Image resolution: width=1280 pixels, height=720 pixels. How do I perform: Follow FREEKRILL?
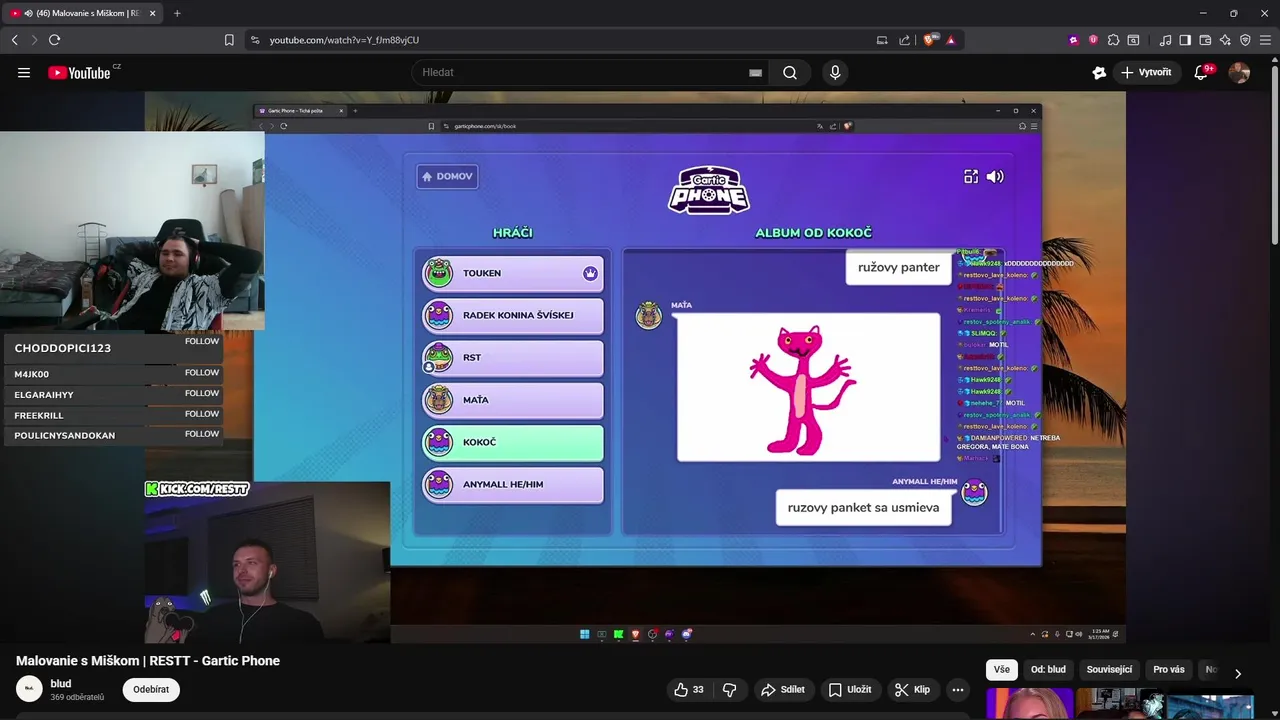(201, 413)
